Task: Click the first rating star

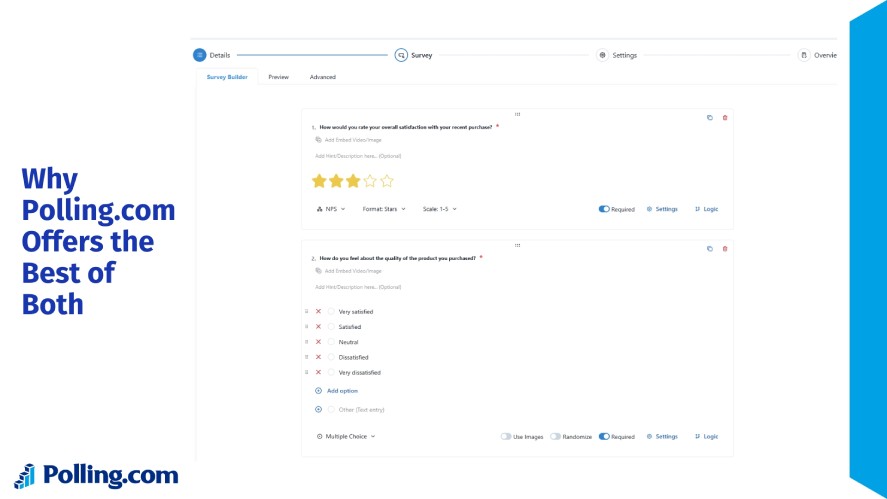Action: [319, 181]
